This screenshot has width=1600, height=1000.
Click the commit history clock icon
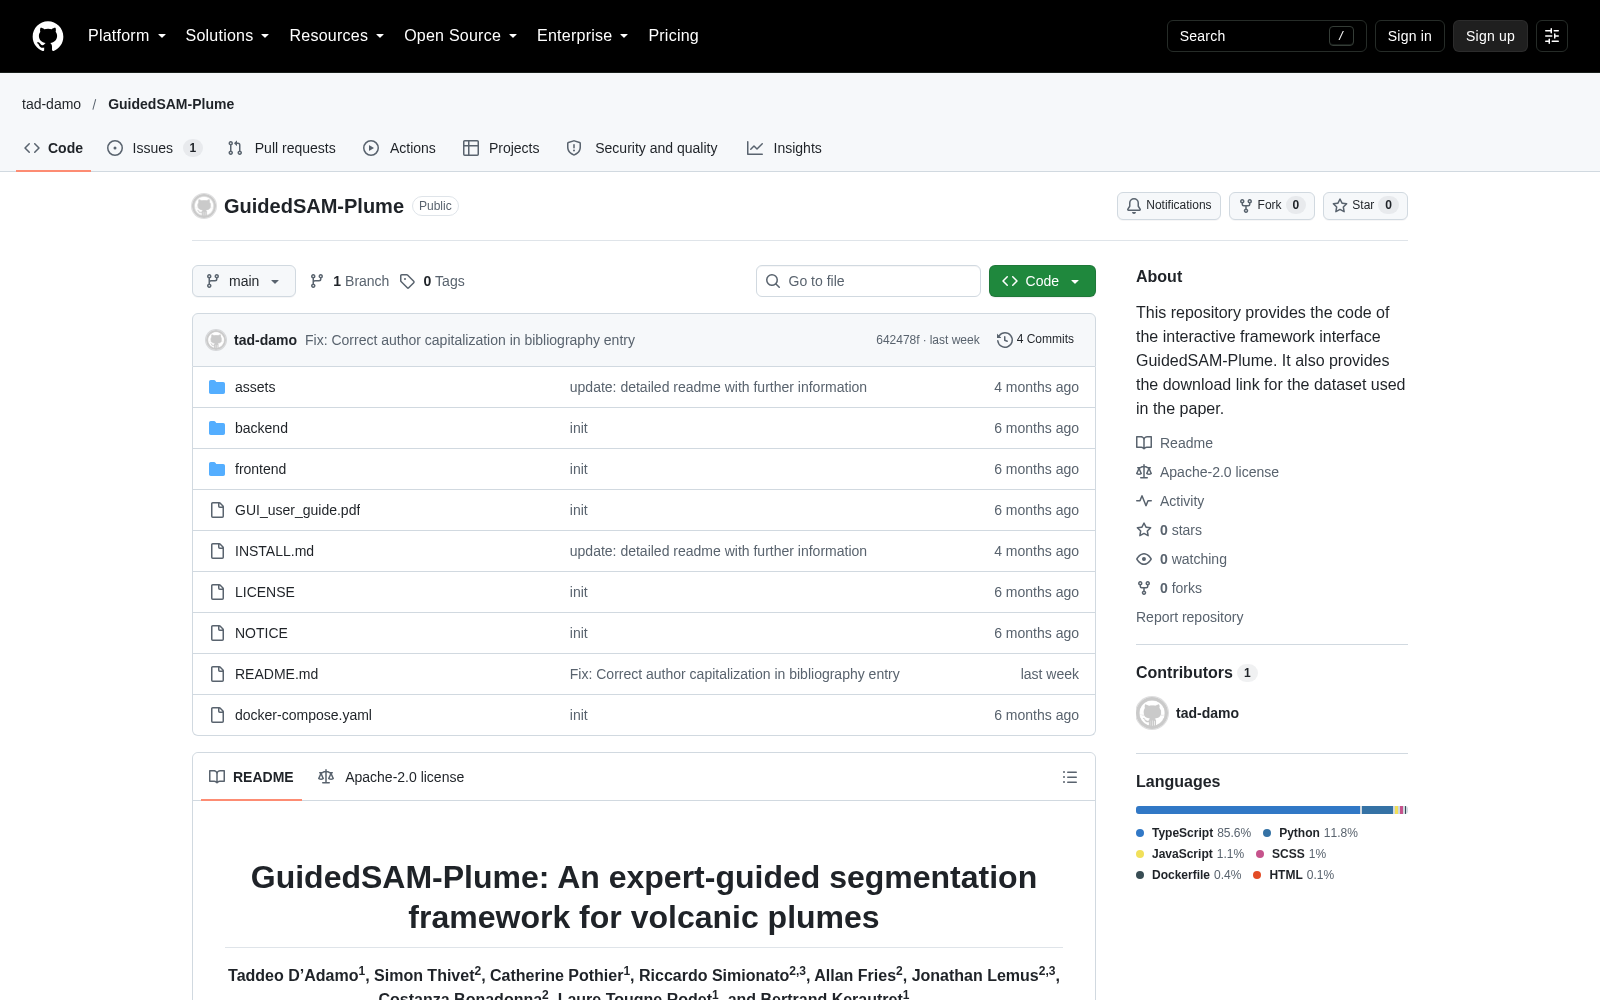(x=1004, y=340)
